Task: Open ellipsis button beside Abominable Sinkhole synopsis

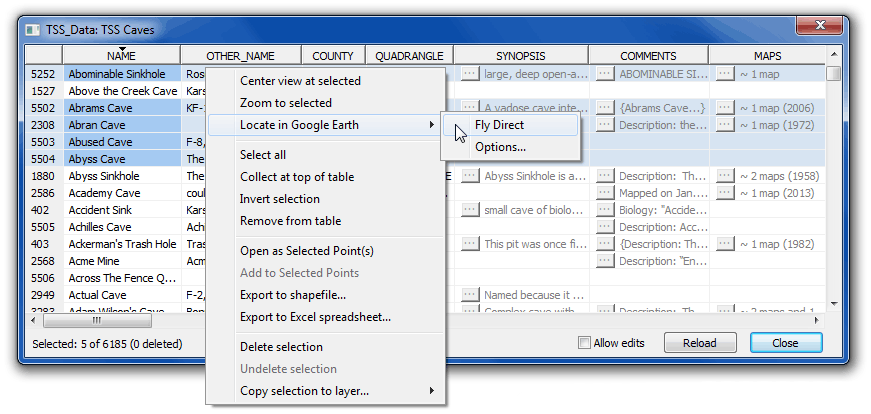Action: 470,74
